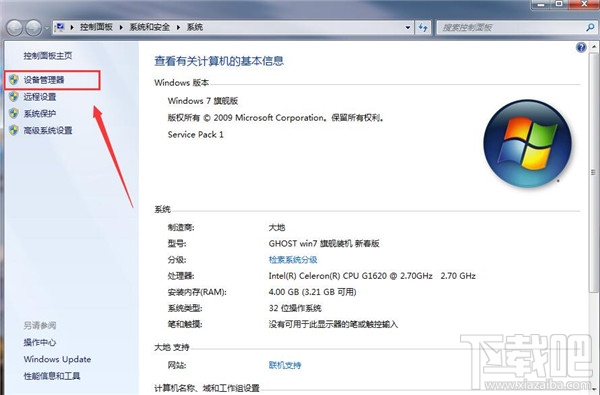The width and height of the screenshot is (600, 395).
Task: Click the 查看有关计算机的基本信息 heading
Action: [x=219, y=61]
